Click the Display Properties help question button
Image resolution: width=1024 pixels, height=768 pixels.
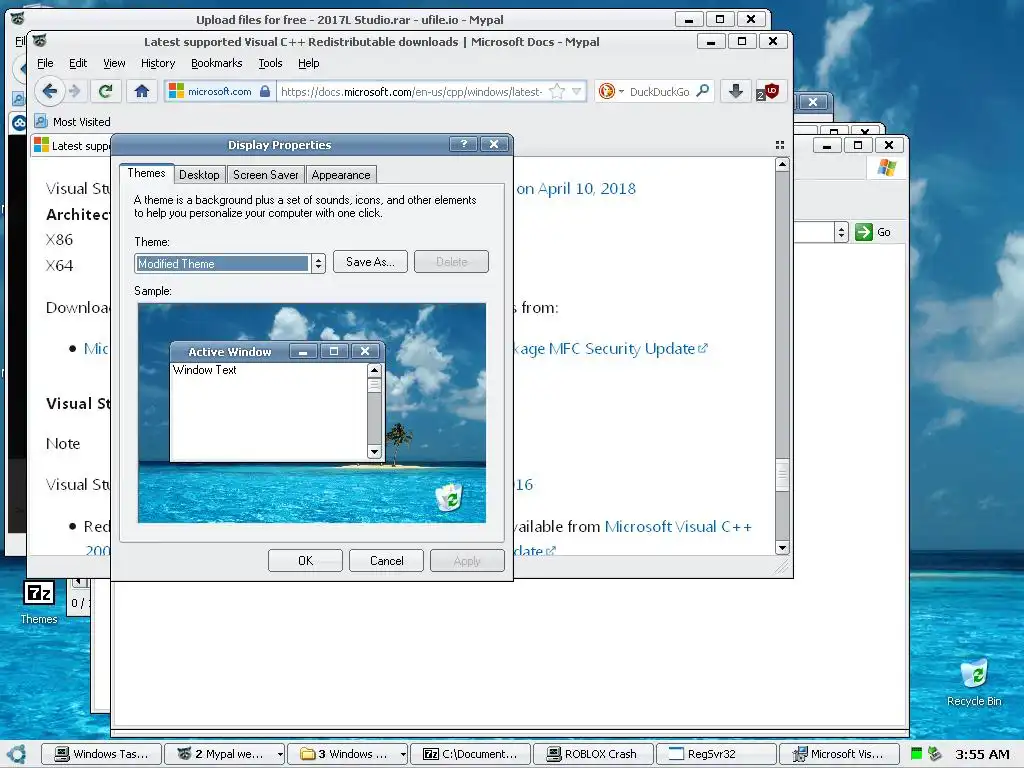464,144
